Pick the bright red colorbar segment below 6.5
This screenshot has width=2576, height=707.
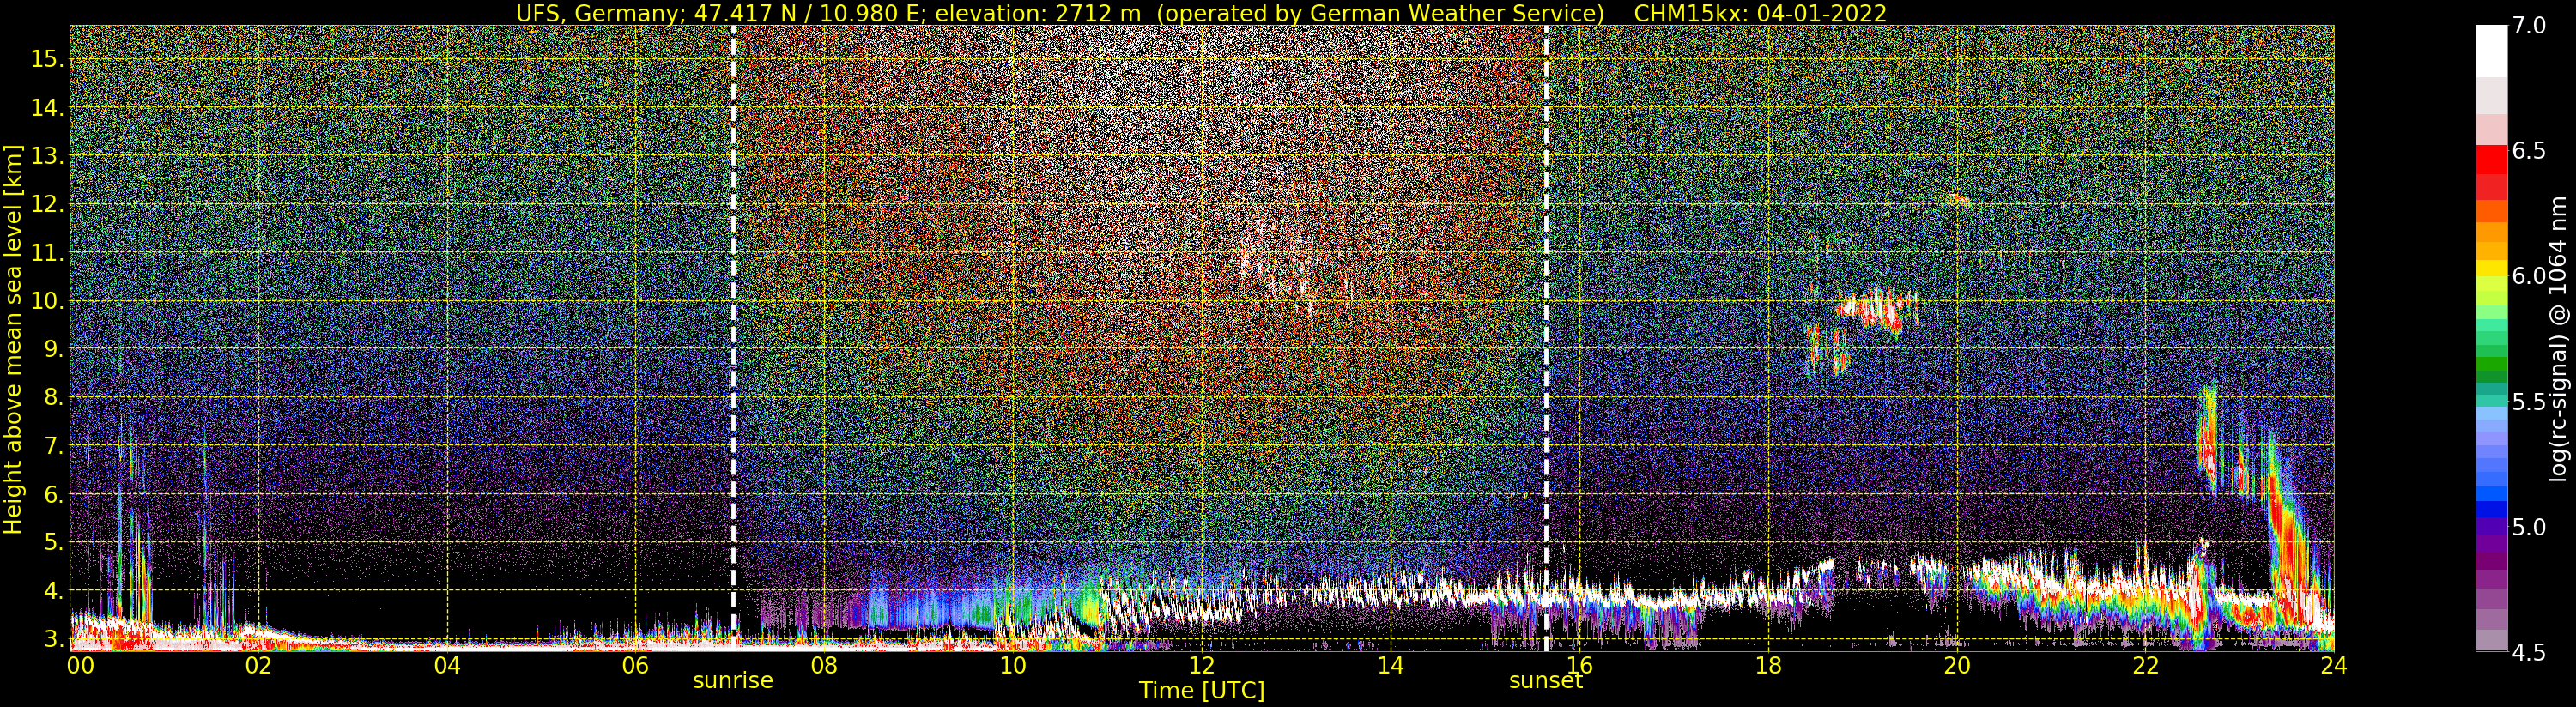2491,160
